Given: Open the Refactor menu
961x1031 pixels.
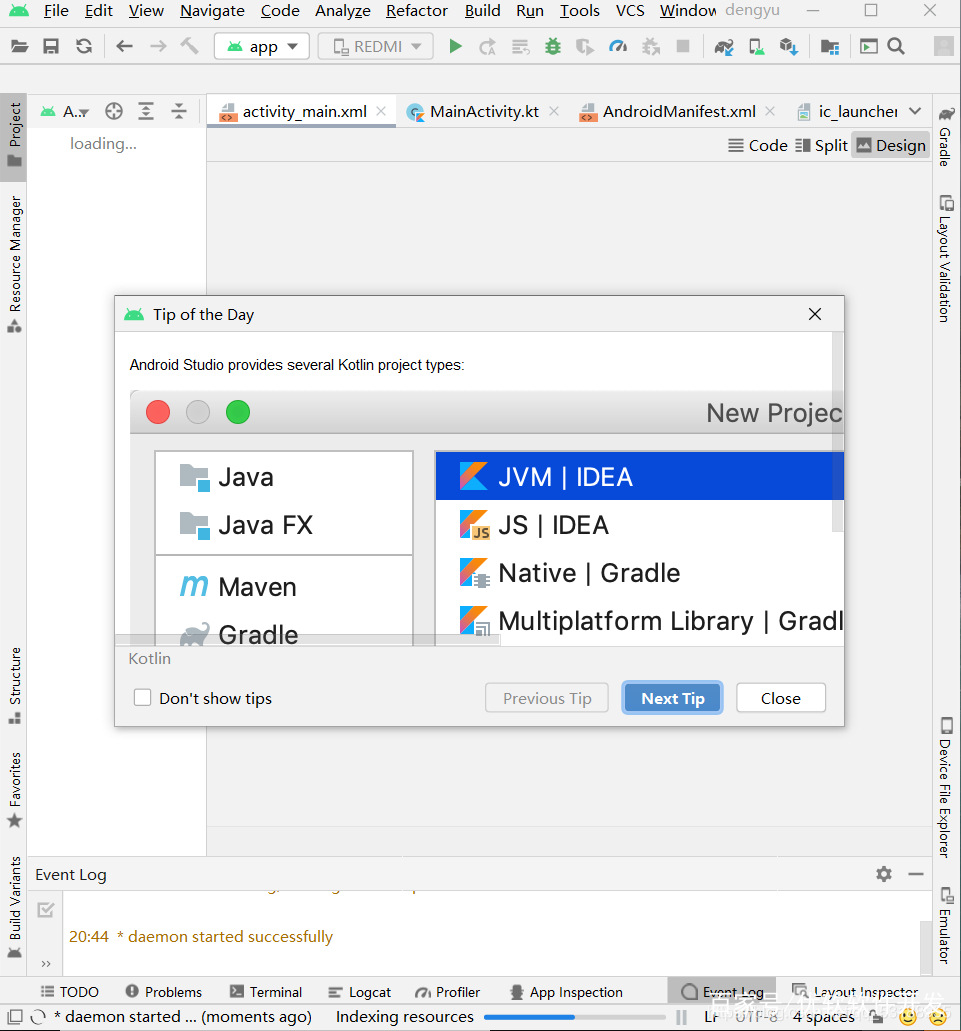Looking at the screenshot, I should 417,11.
